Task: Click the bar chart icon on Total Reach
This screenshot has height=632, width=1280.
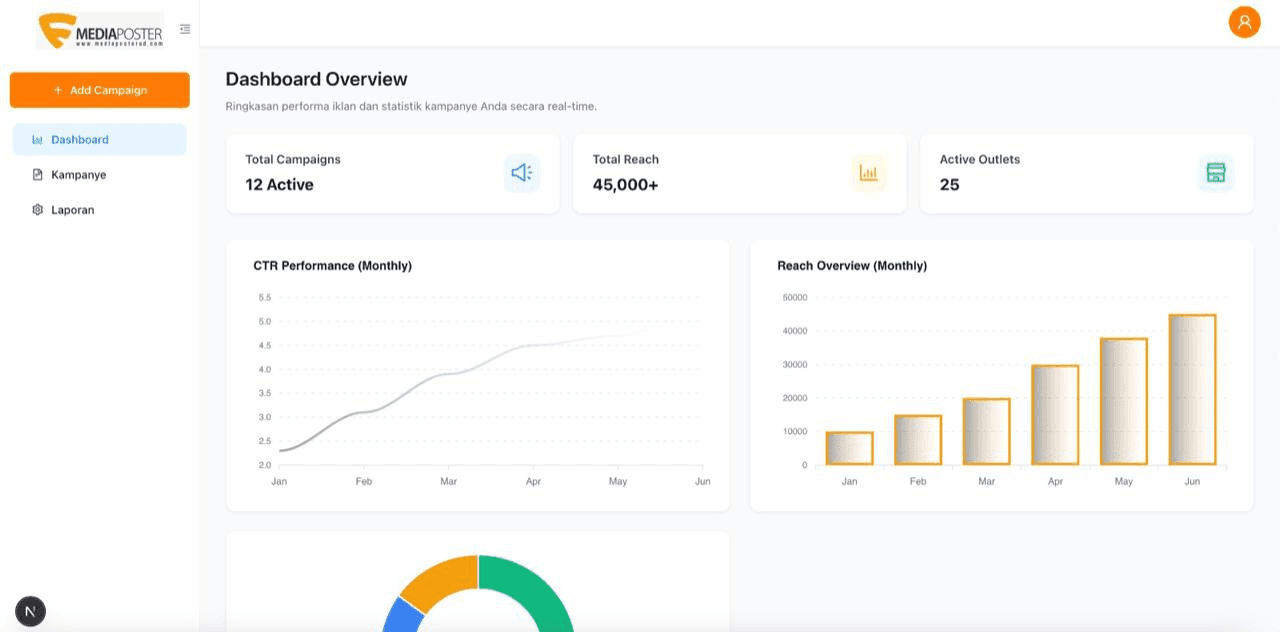Action: point(868,173)
